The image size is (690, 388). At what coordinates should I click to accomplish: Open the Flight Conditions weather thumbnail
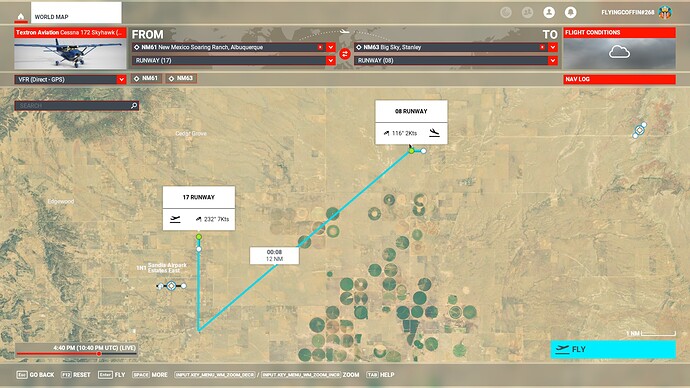[619, 53]
